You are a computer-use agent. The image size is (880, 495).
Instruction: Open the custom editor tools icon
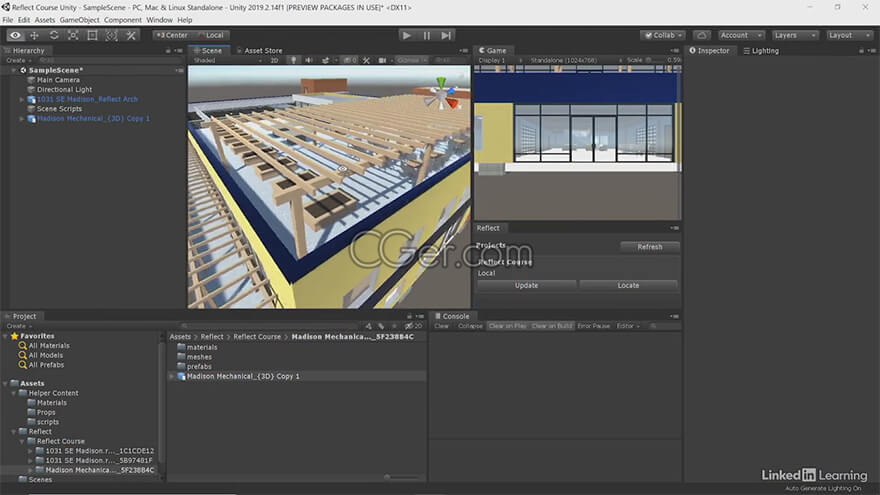131,35
